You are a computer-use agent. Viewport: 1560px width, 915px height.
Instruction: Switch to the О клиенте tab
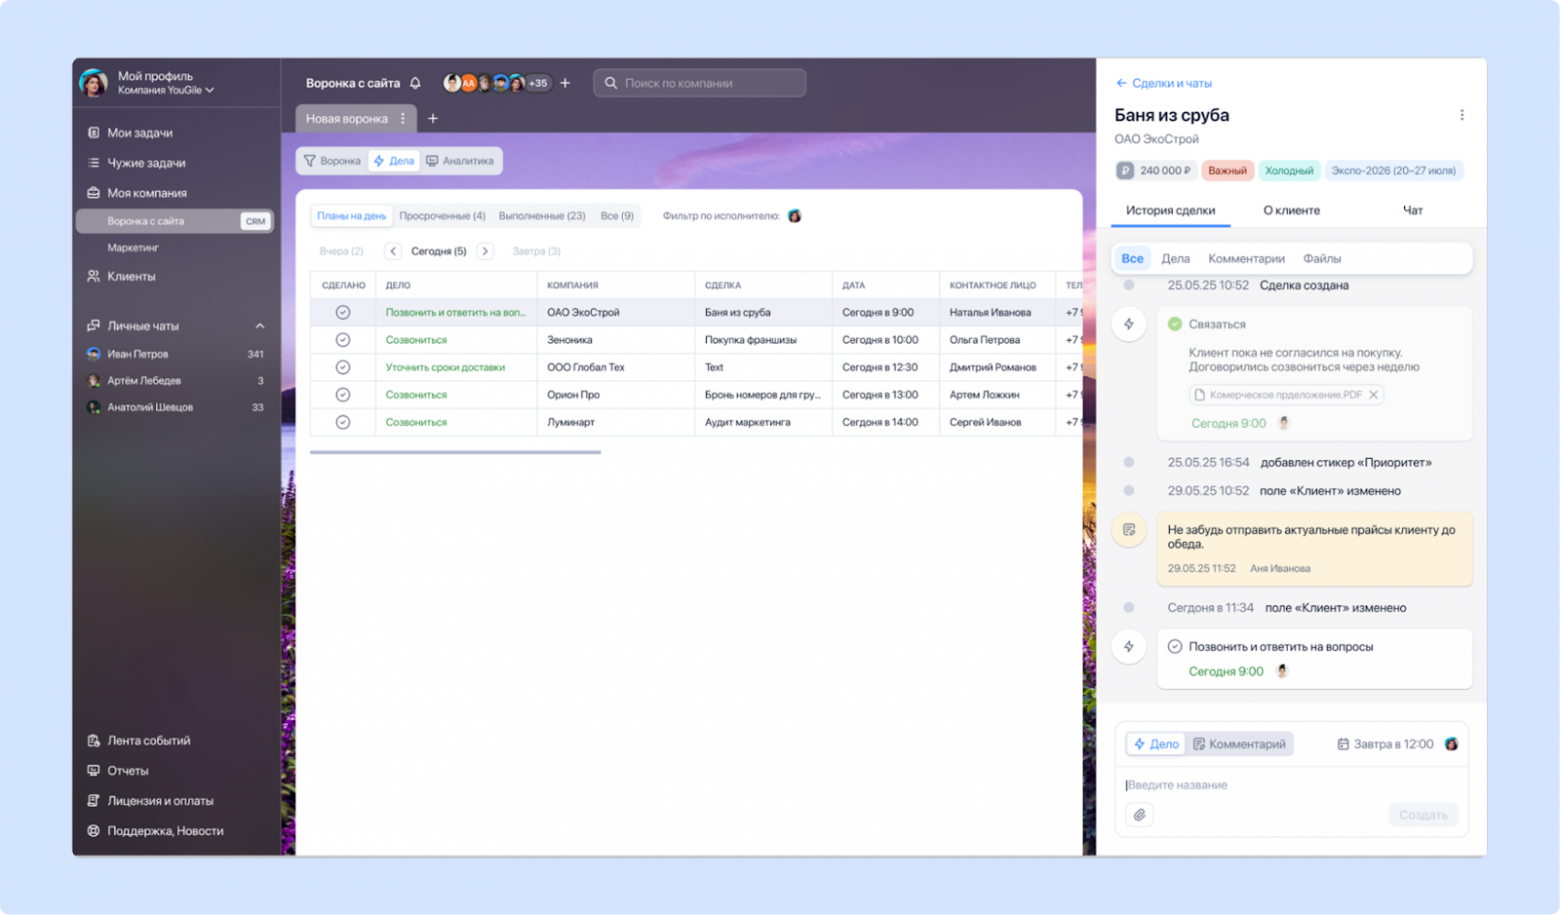(1290, 210)
